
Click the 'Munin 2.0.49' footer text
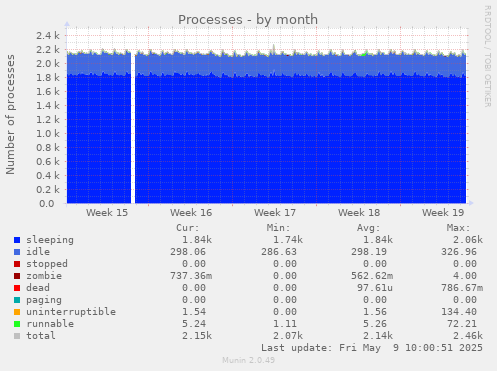click(248, 360)
